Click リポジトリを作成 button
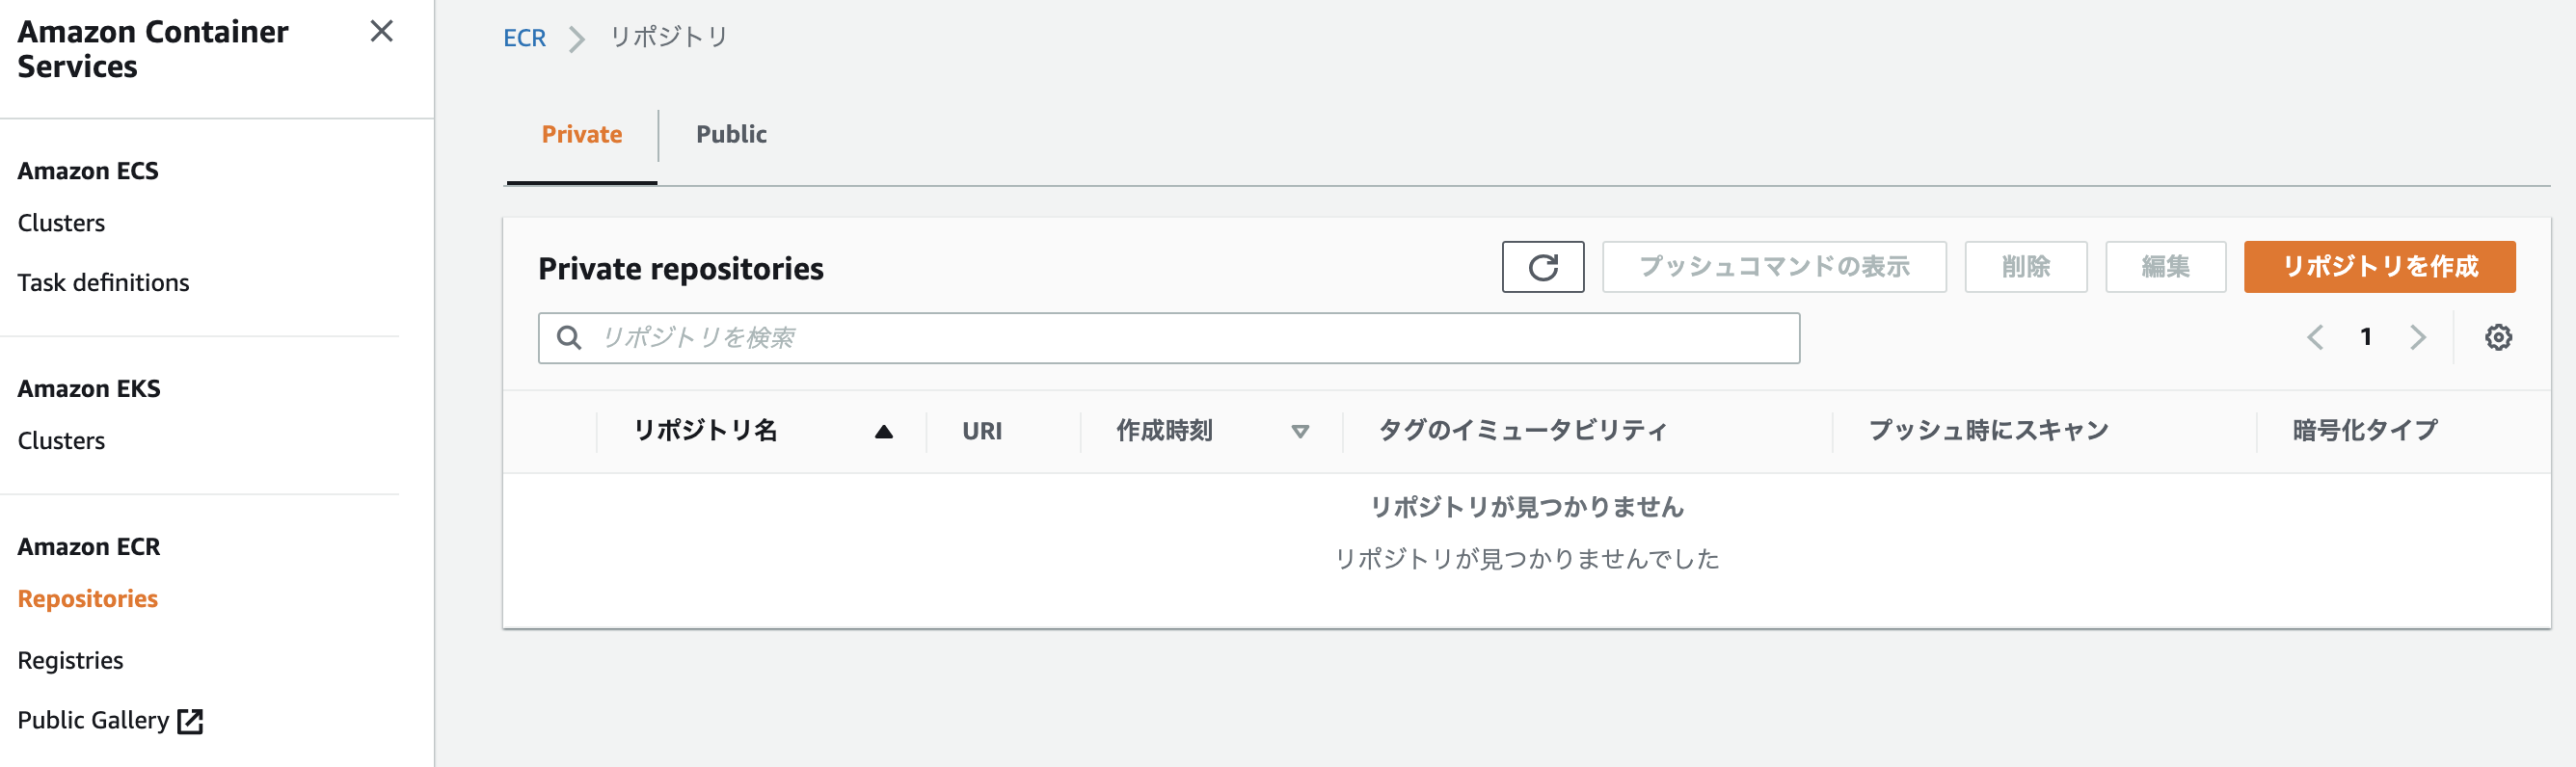This screenshot has height=767, width=2576. pyautogui.click(x=2379, y=267)
